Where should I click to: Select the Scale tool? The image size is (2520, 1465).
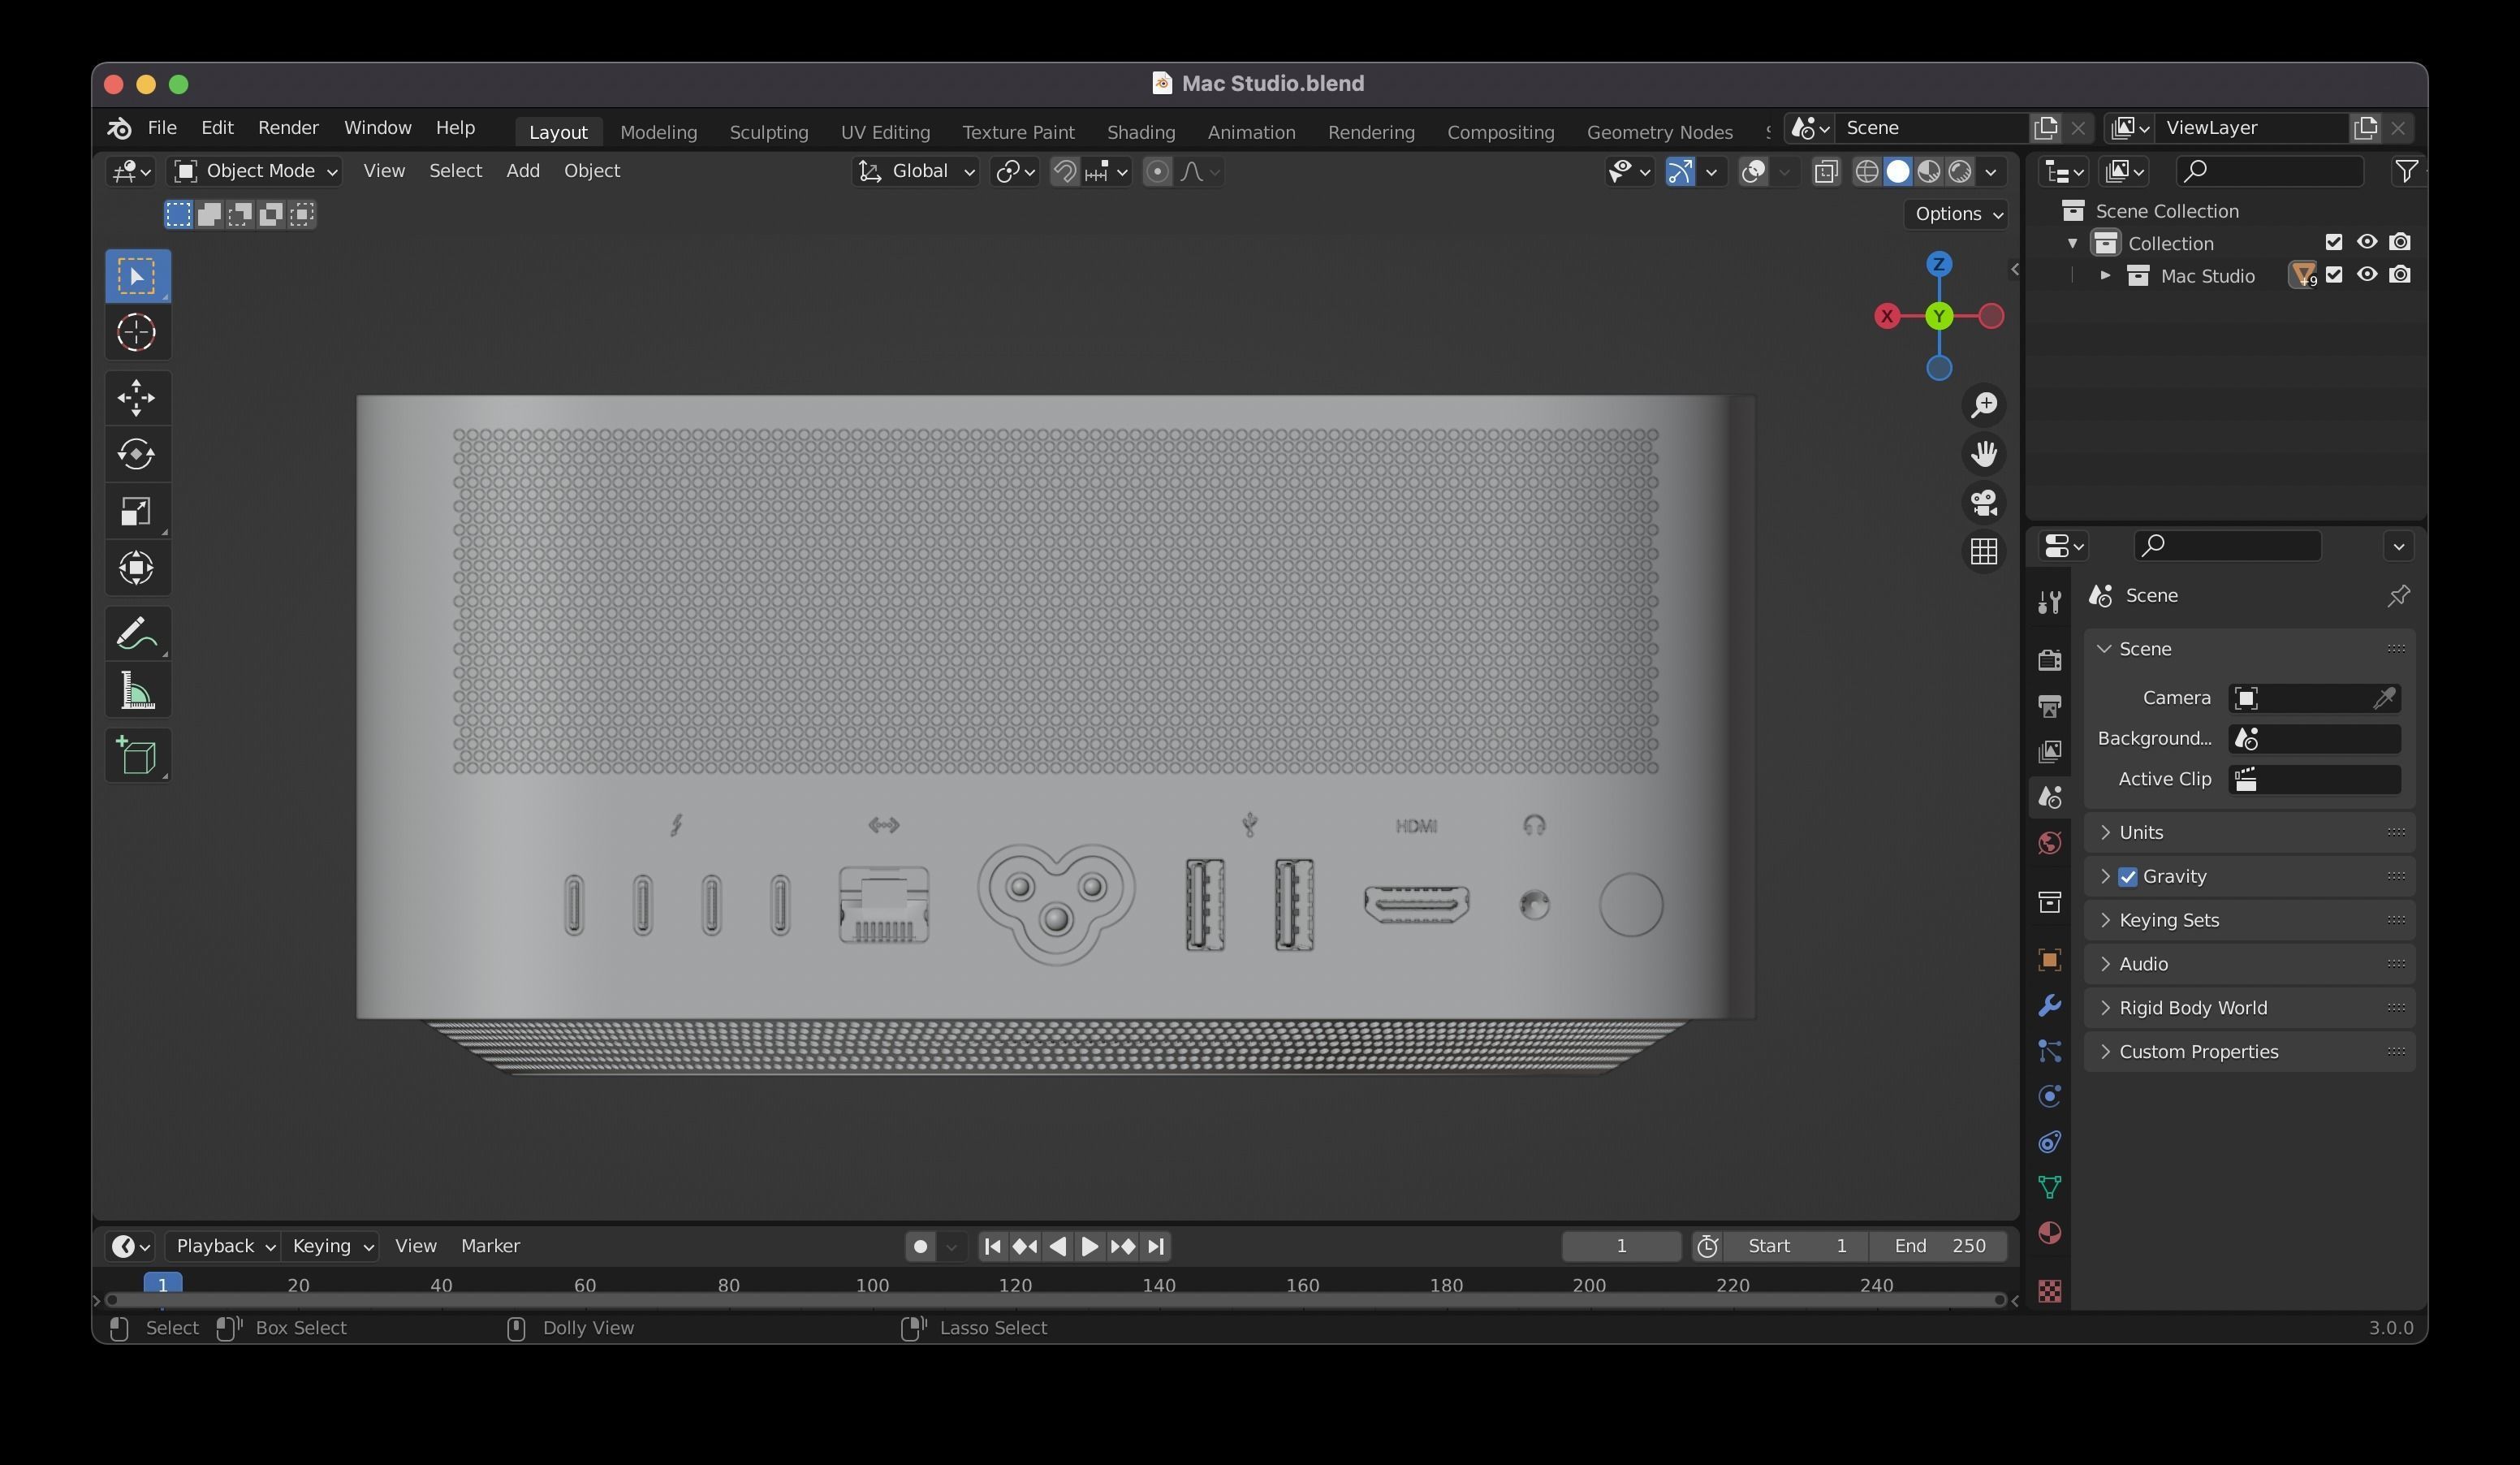tap(138, 511)
